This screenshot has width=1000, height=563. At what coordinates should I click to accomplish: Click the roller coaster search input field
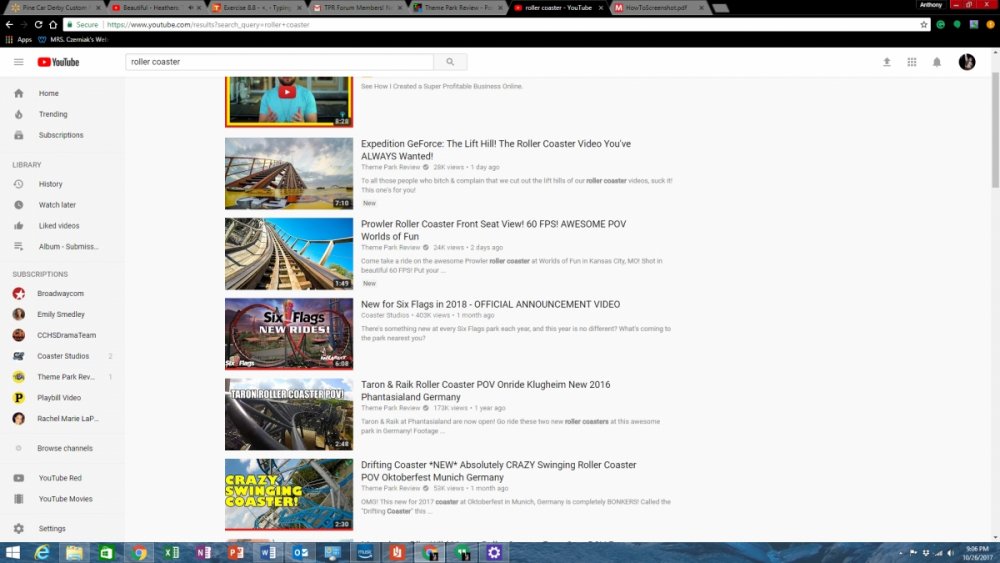point(279,62)
